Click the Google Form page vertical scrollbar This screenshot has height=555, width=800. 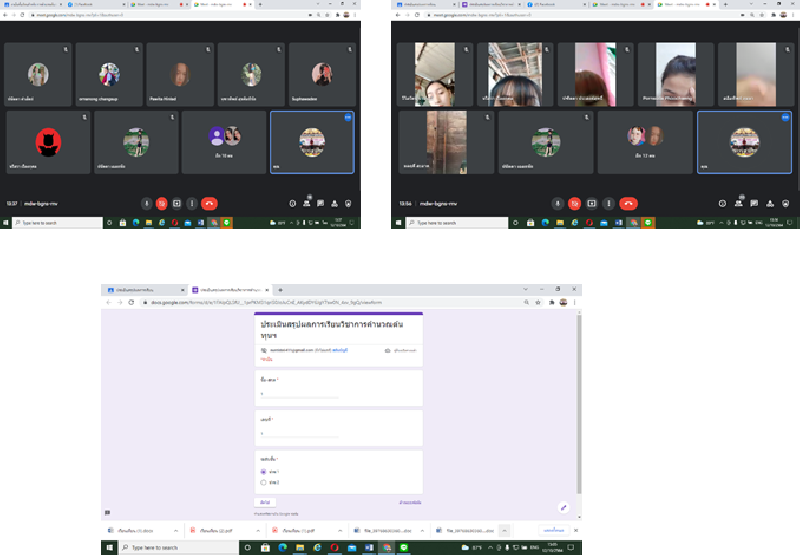[577, 400]
